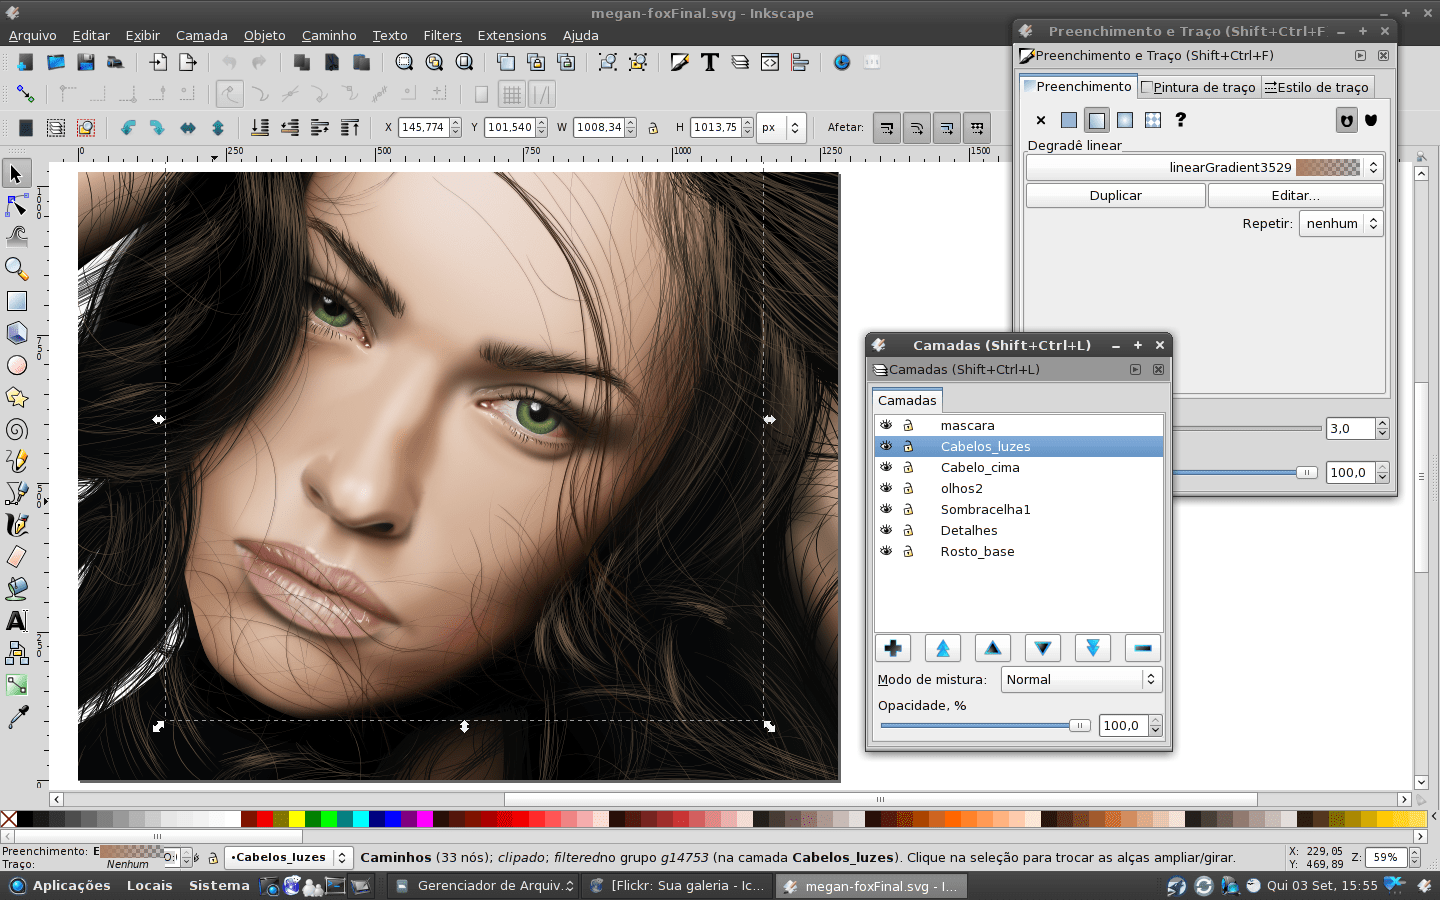Set fill to flat color in Preenchimento panel

(x=1068, y=120)
